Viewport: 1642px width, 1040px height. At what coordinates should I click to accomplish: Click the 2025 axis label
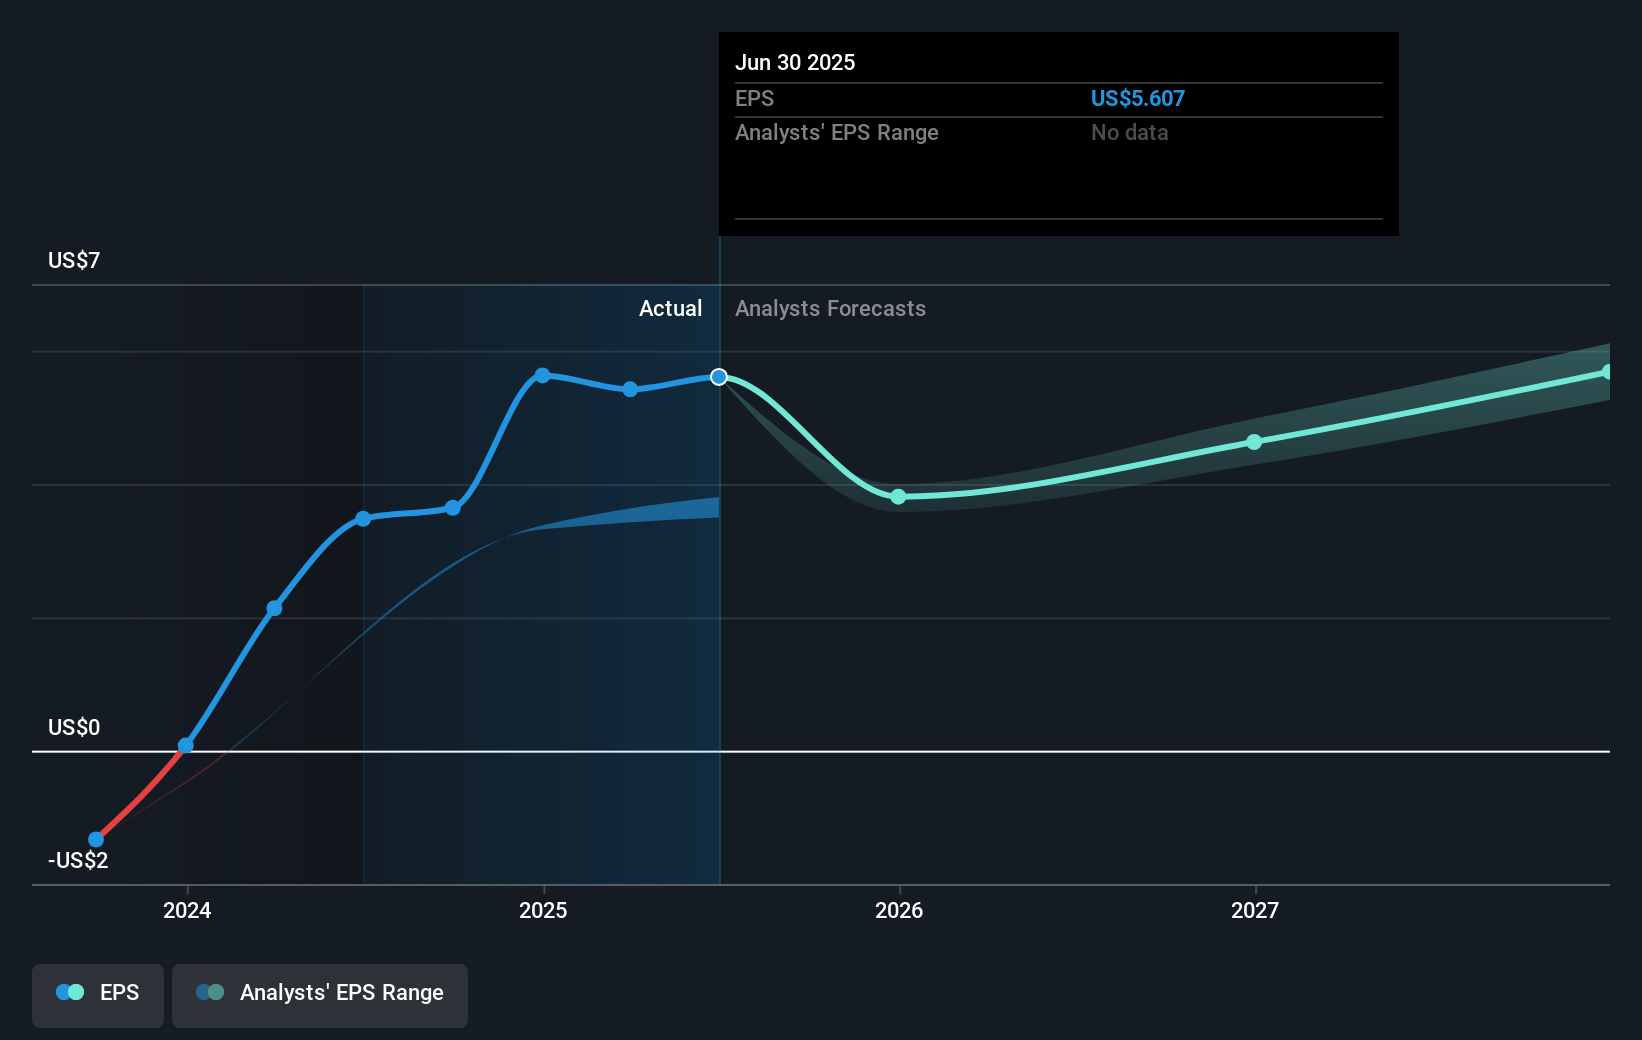tap(542, 911)
